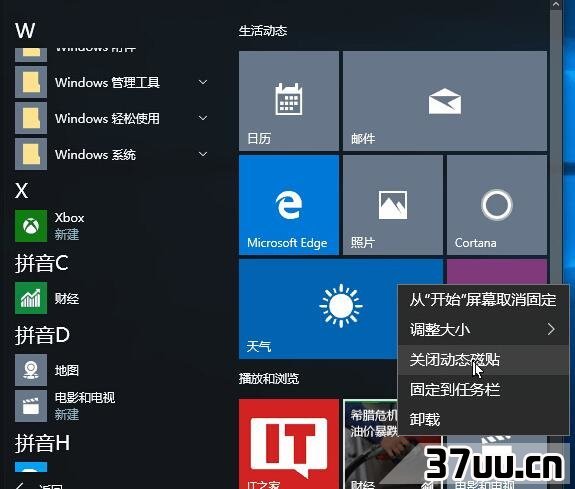
Task: Expand the Windows 轻松使用 folder chevron
Action: [x=203, y=118]
